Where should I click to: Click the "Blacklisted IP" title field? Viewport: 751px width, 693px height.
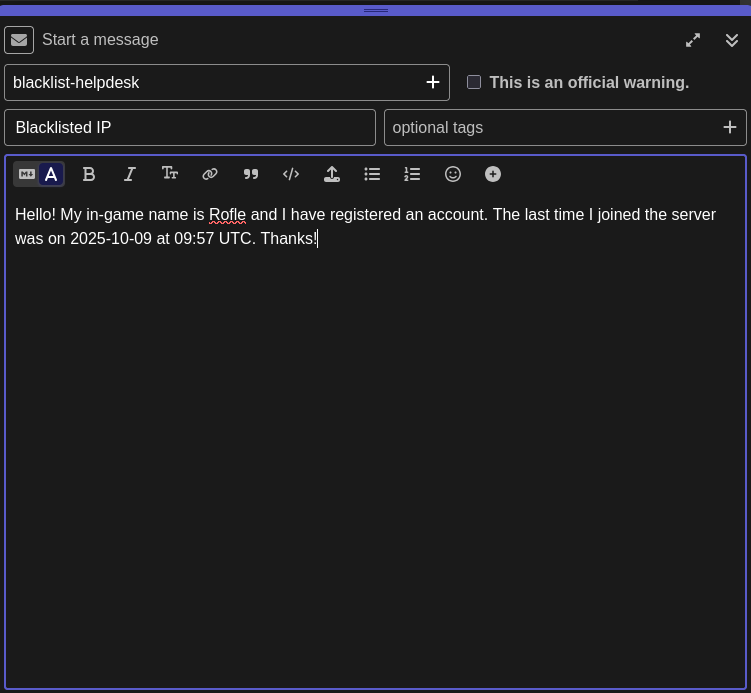click(x=190, y=128)
